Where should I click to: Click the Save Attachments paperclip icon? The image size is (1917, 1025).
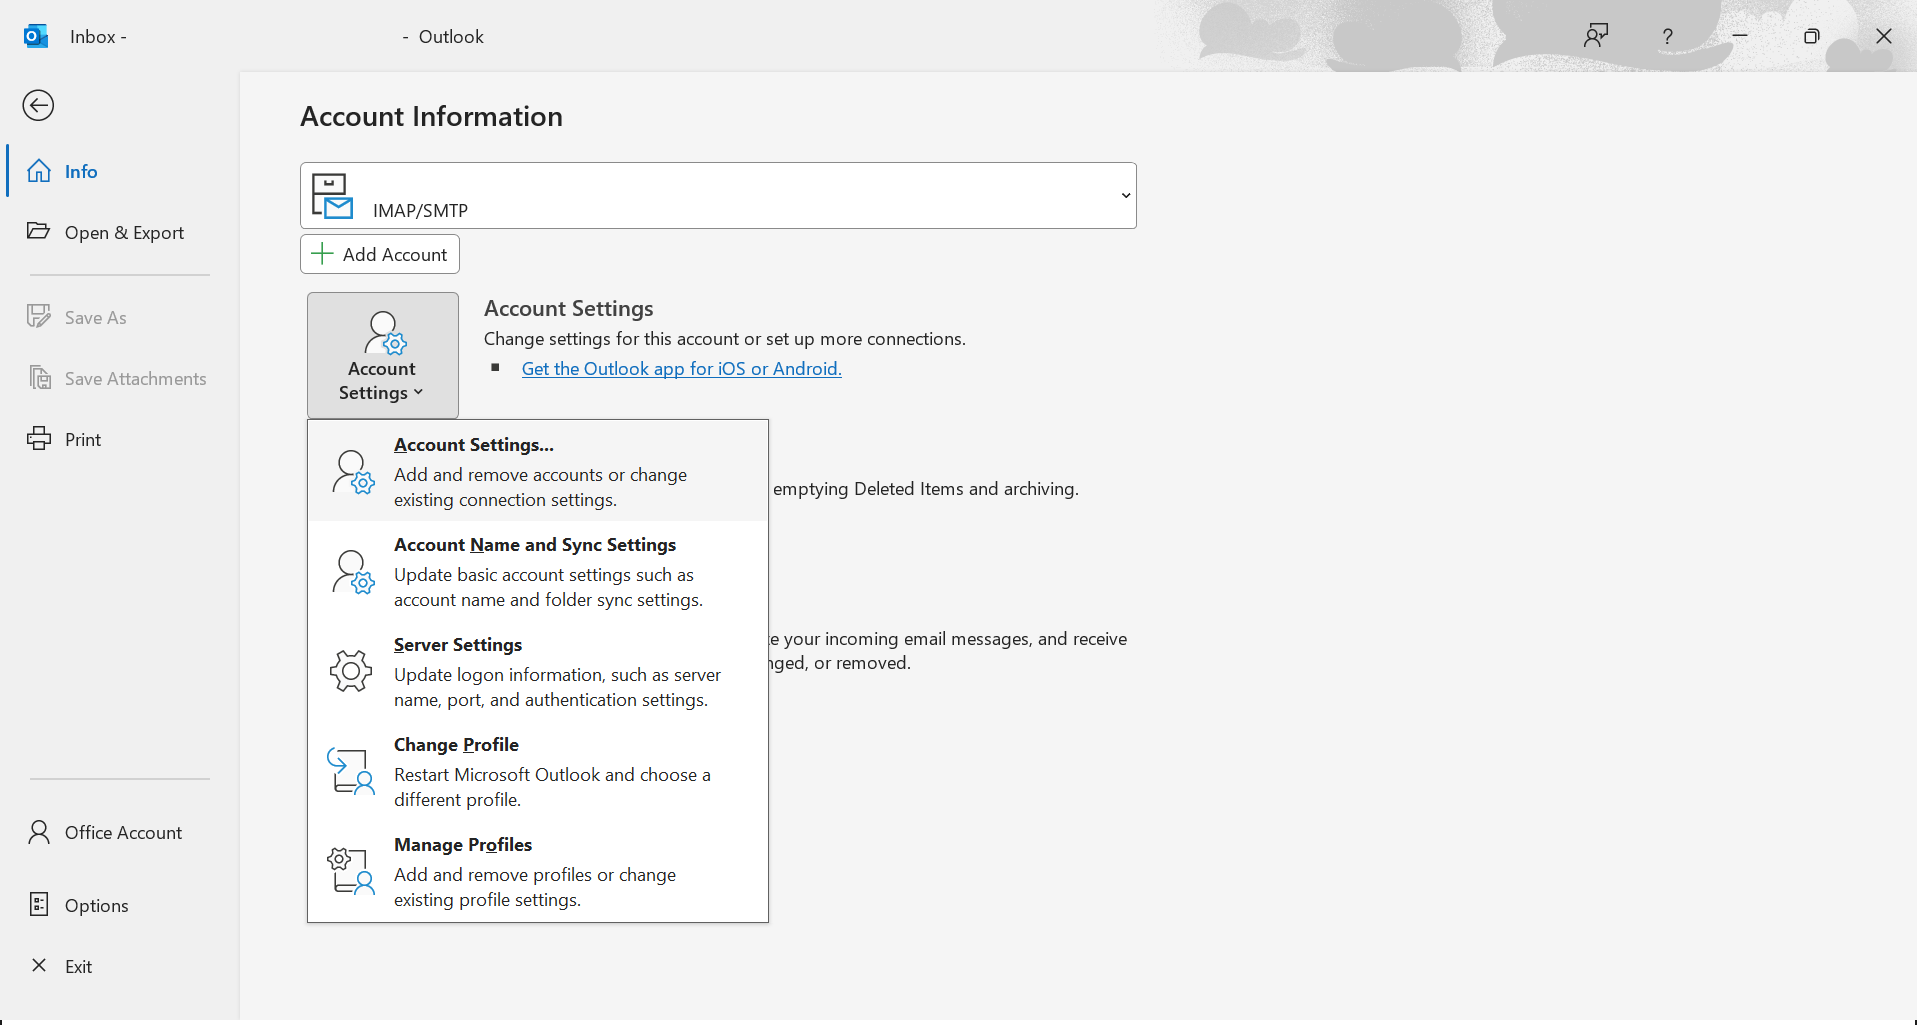[39, 378]
